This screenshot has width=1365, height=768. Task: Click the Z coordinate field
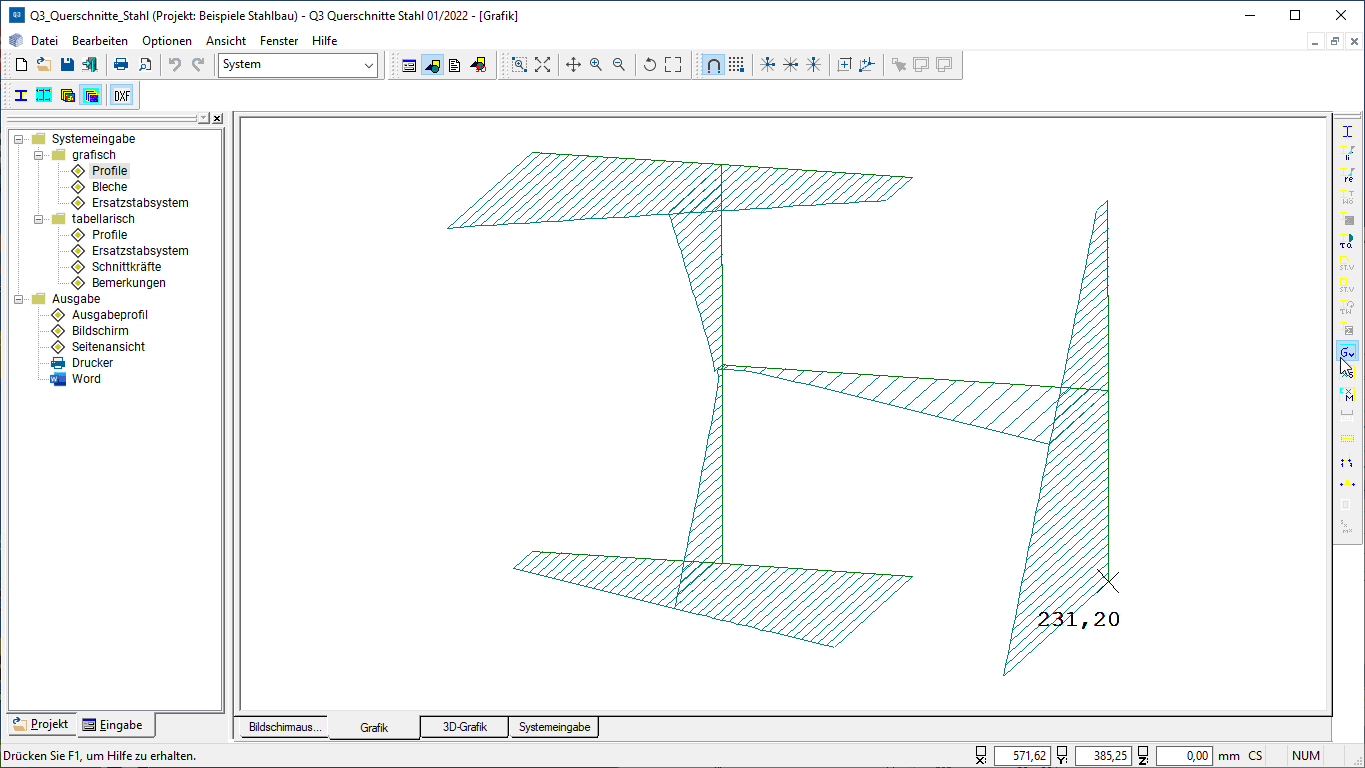[1184, 756]
